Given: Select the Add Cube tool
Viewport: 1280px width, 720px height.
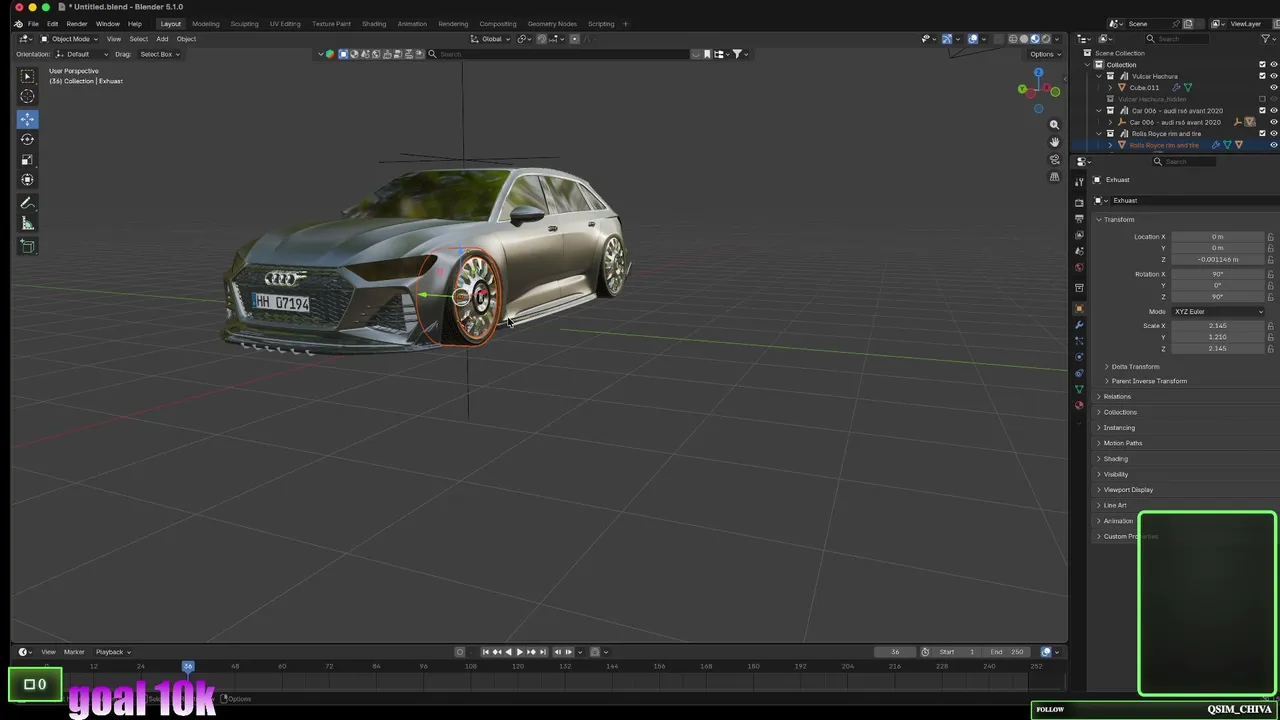Looking at the screenshot, I should pyautogui.click(x=27, y=246).
